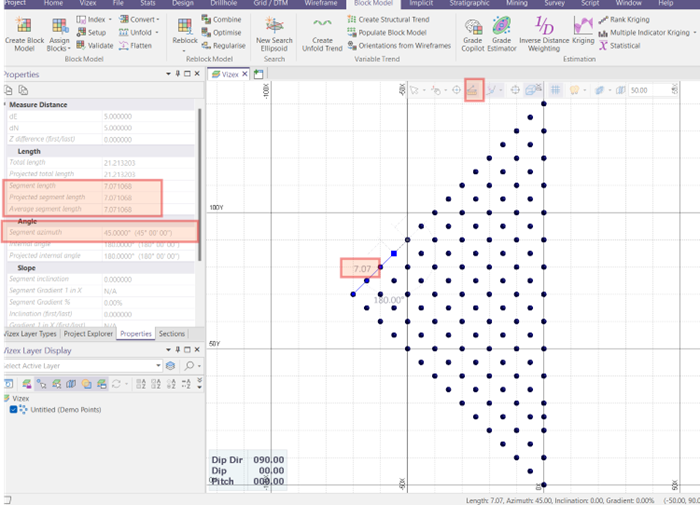The height and width of the screenshot is (505, 700).
Task: Toggle the Untitled (Demo Points) layer checkbox
Action: [x=14, y=409]
